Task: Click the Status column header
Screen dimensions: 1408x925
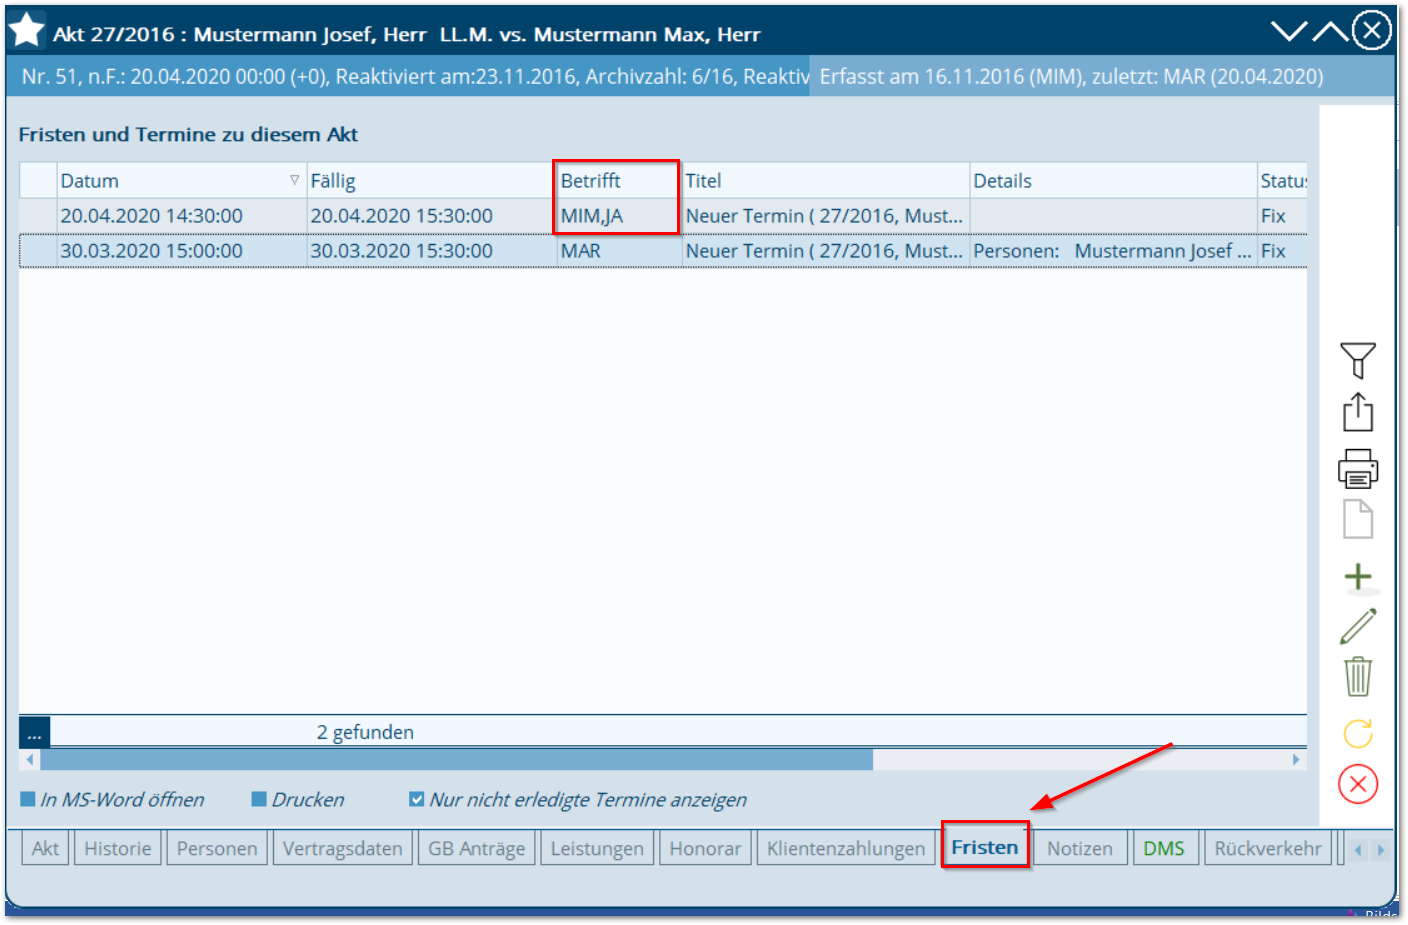Action: coord(1282,180)
